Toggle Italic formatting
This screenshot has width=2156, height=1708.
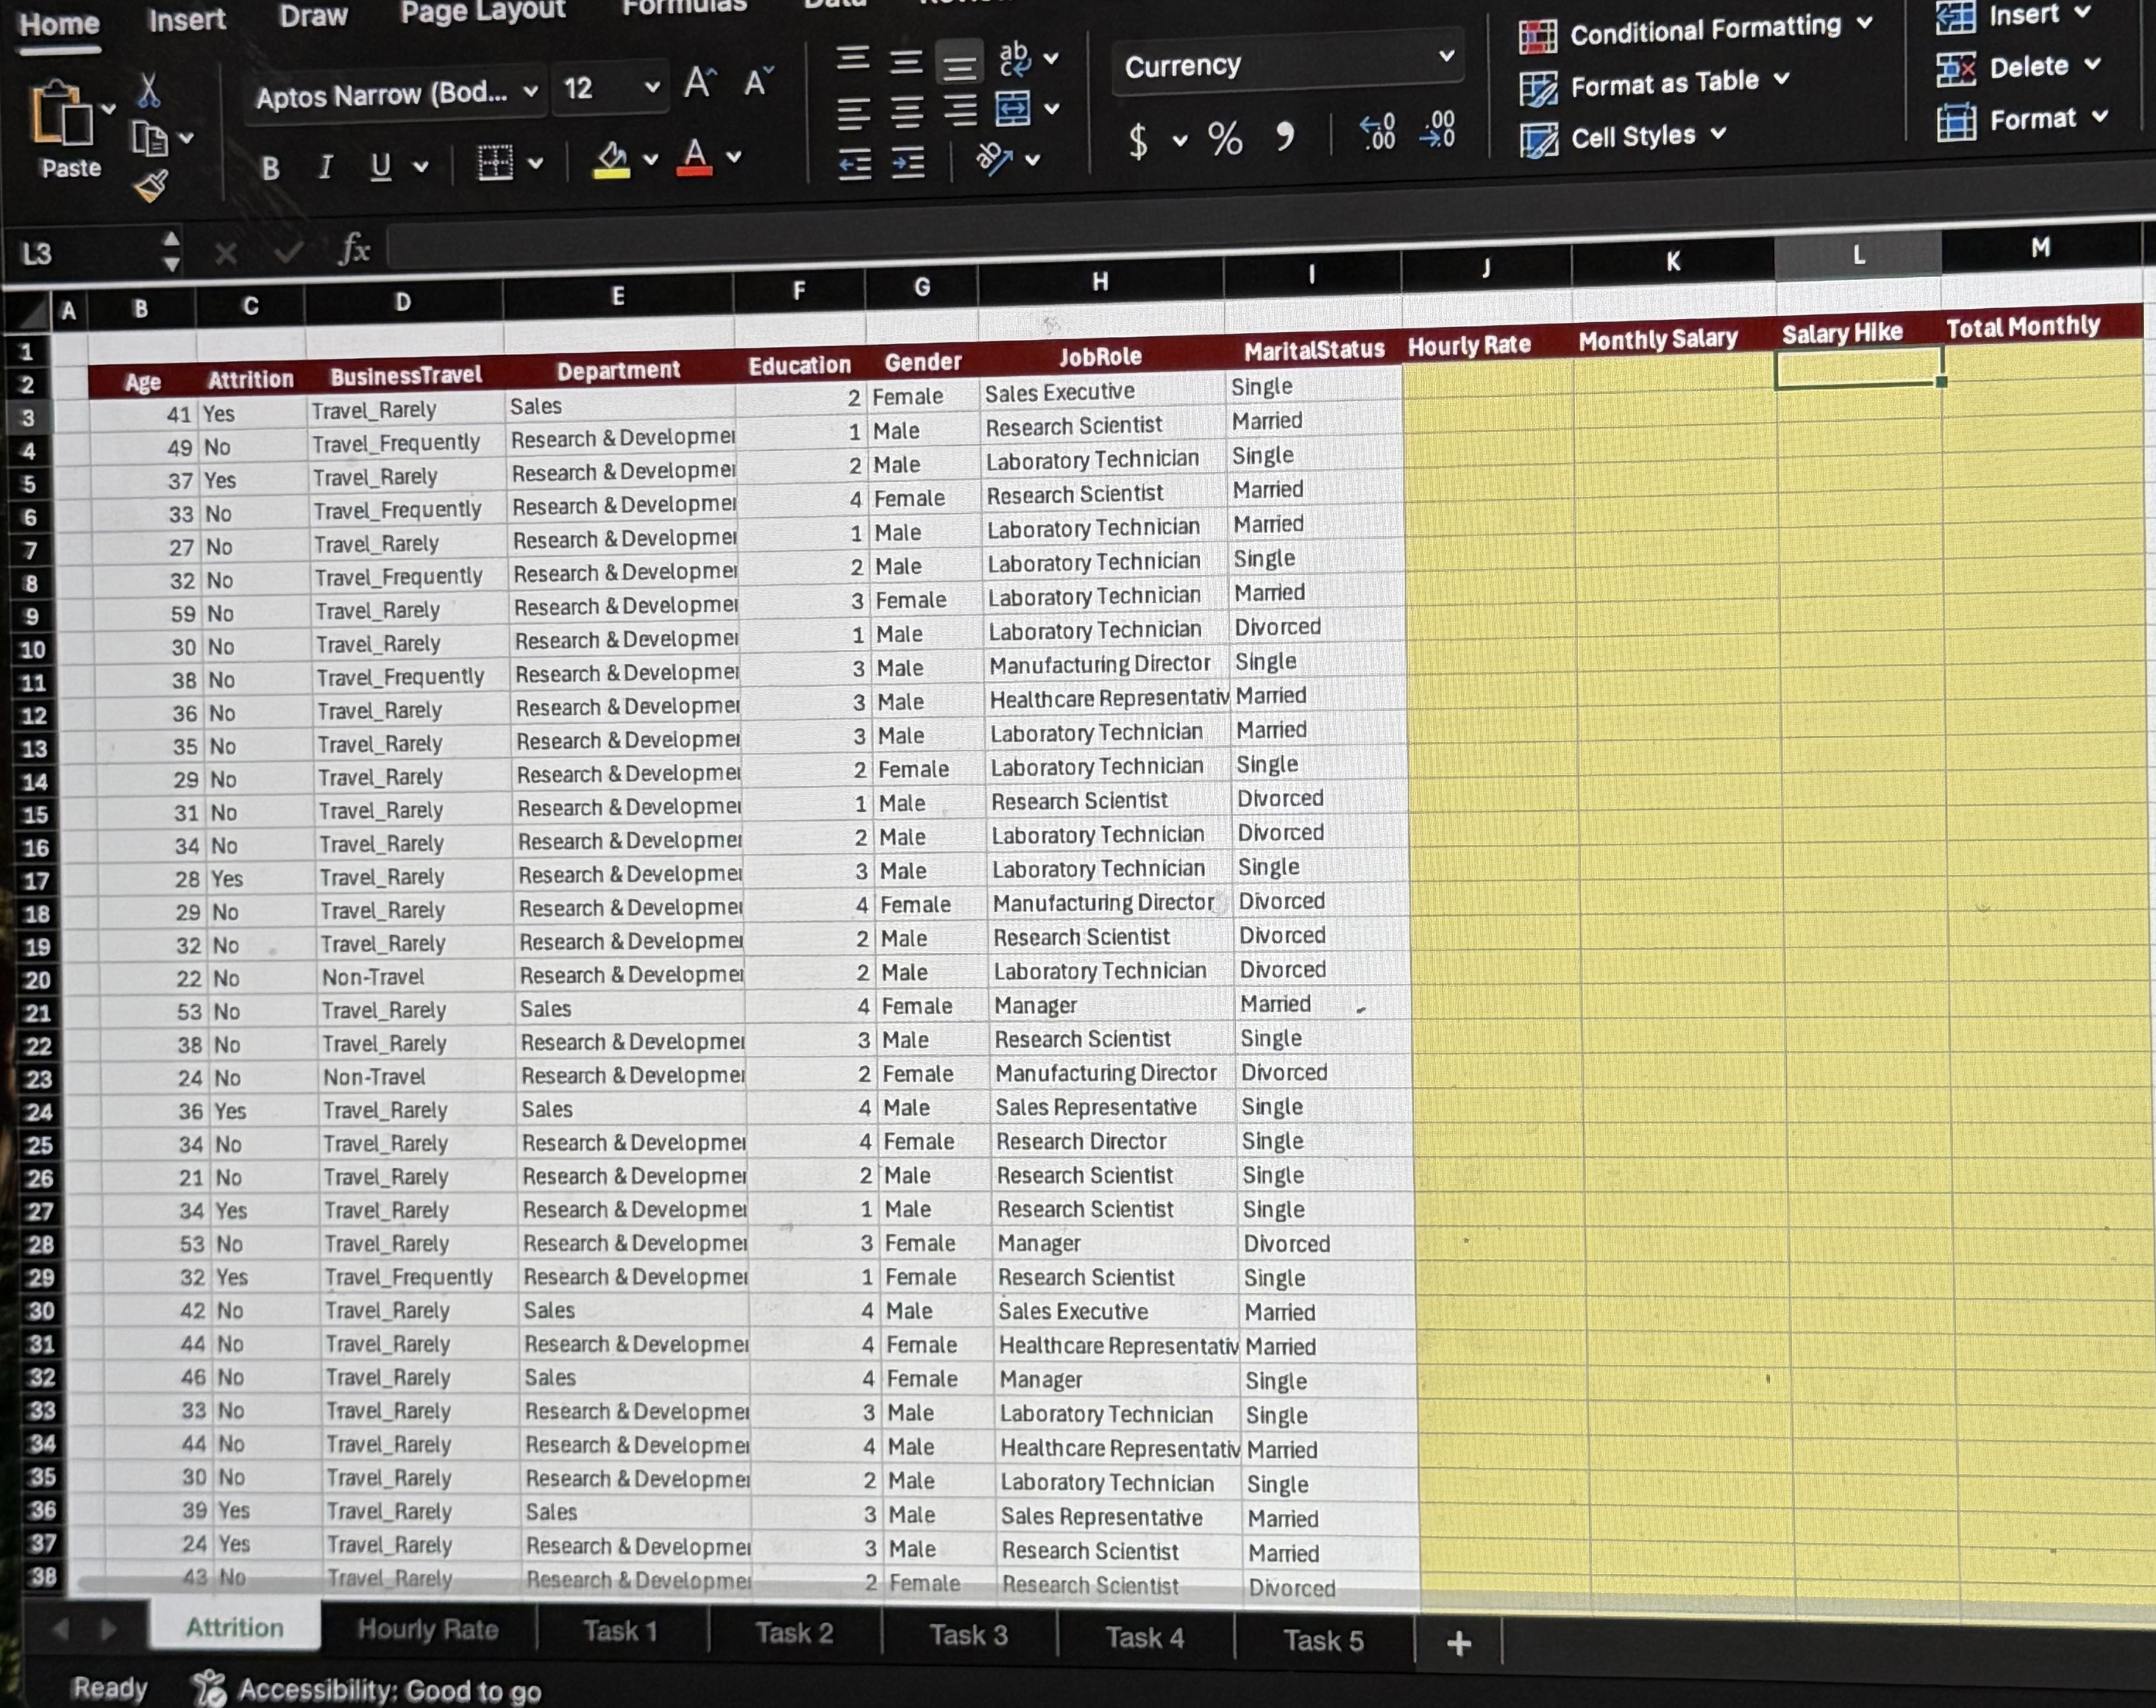pos(325,167)
